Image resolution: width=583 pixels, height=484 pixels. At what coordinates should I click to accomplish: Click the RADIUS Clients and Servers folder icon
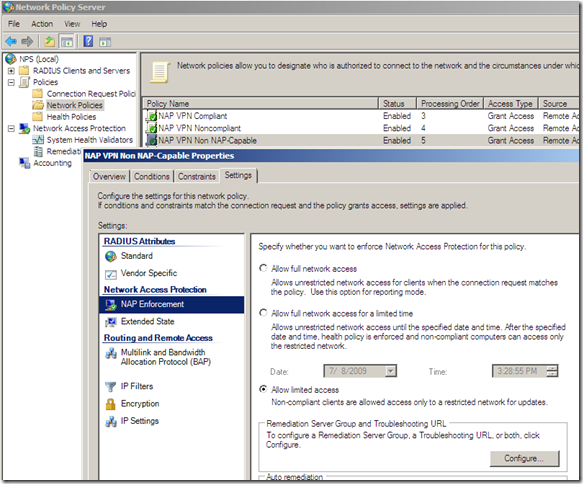point(24,70)
